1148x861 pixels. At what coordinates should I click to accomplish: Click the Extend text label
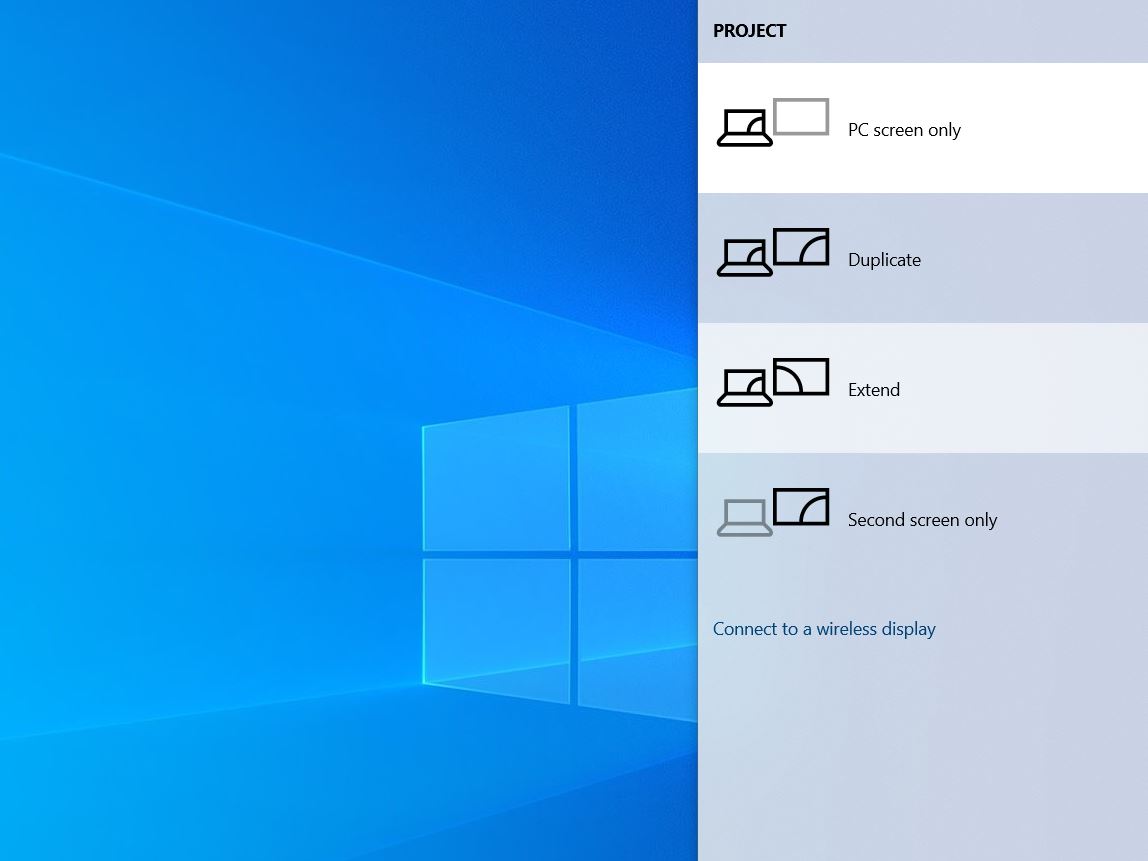click(873, 389)
